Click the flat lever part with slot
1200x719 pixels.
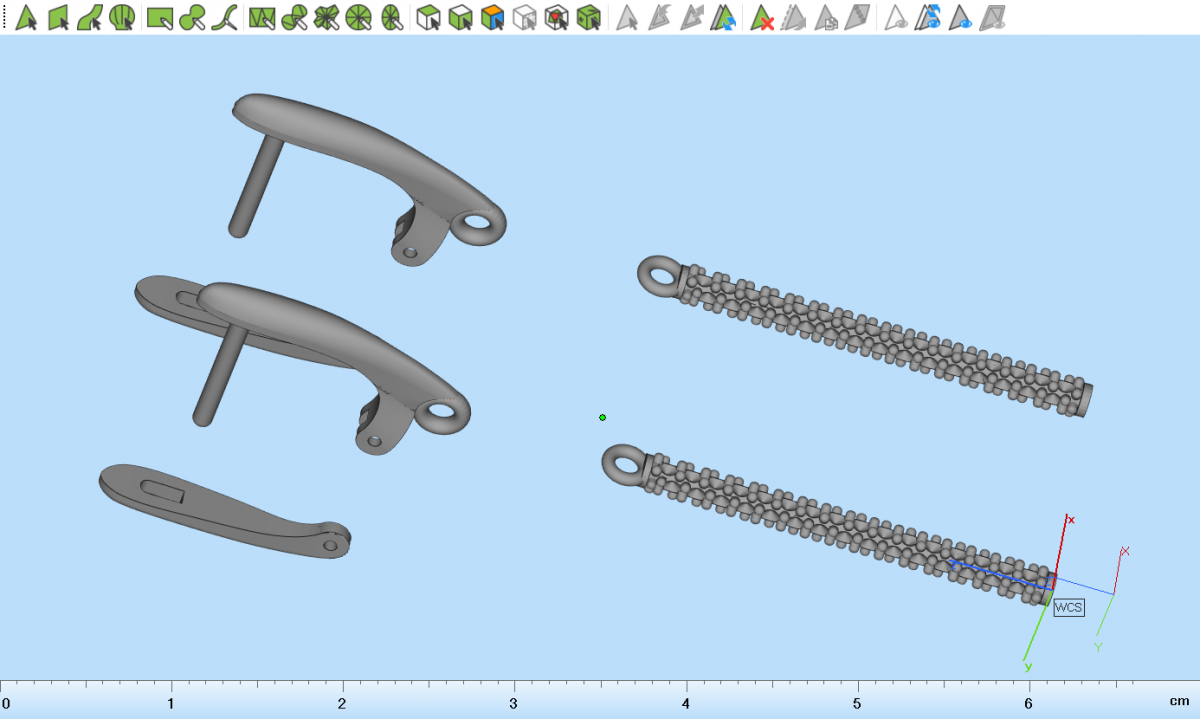220,508
